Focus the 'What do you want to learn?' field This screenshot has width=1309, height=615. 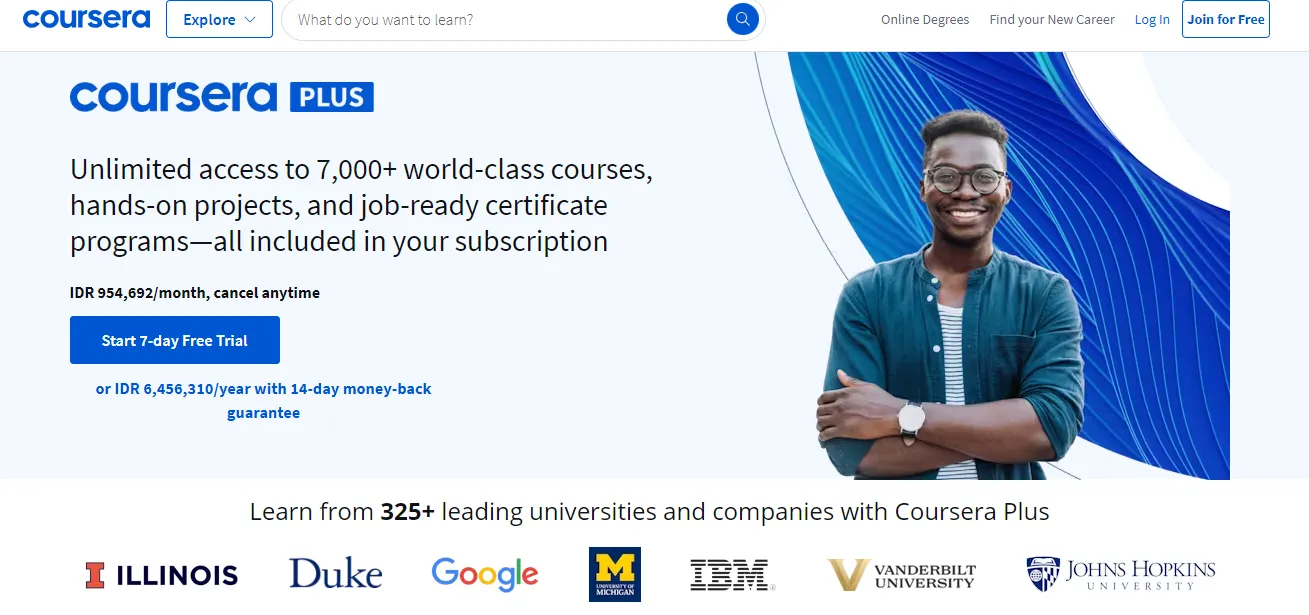pos(505,20)
